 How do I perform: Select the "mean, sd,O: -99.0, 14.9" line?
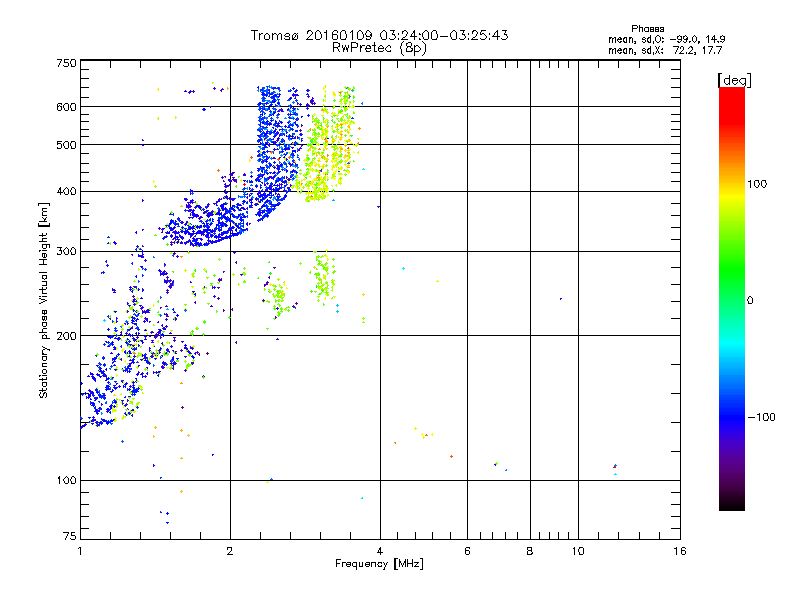click(x=666, y=40)
